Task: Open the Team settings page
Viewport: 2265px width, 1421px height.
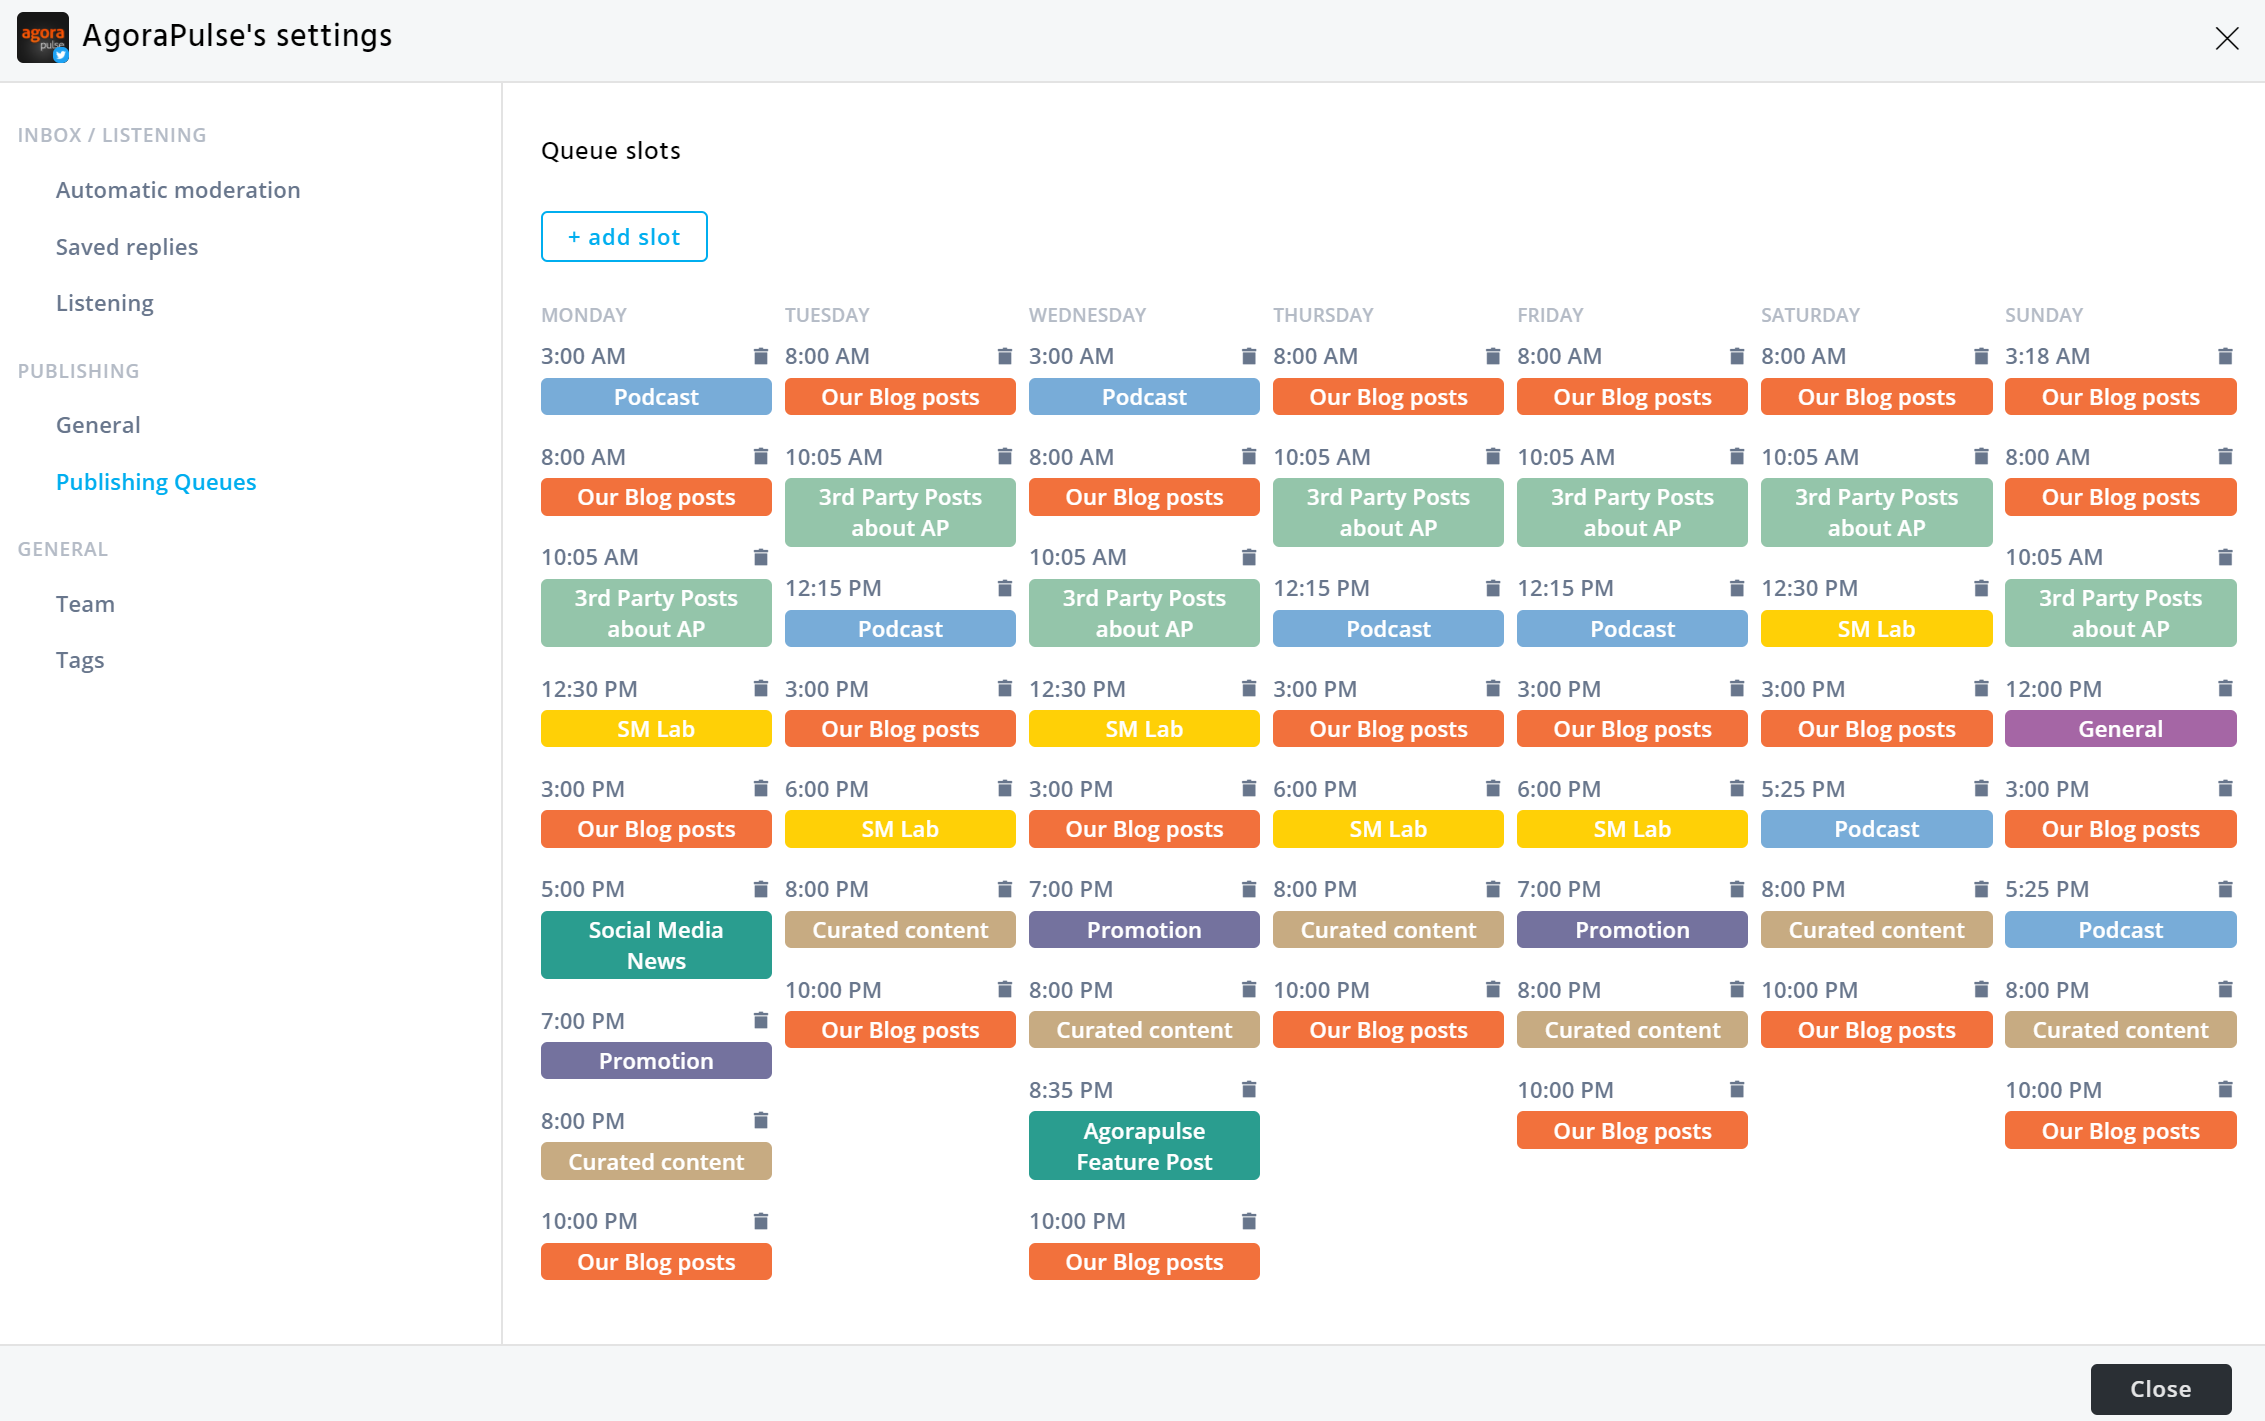Action: click(x=85, y=604)
